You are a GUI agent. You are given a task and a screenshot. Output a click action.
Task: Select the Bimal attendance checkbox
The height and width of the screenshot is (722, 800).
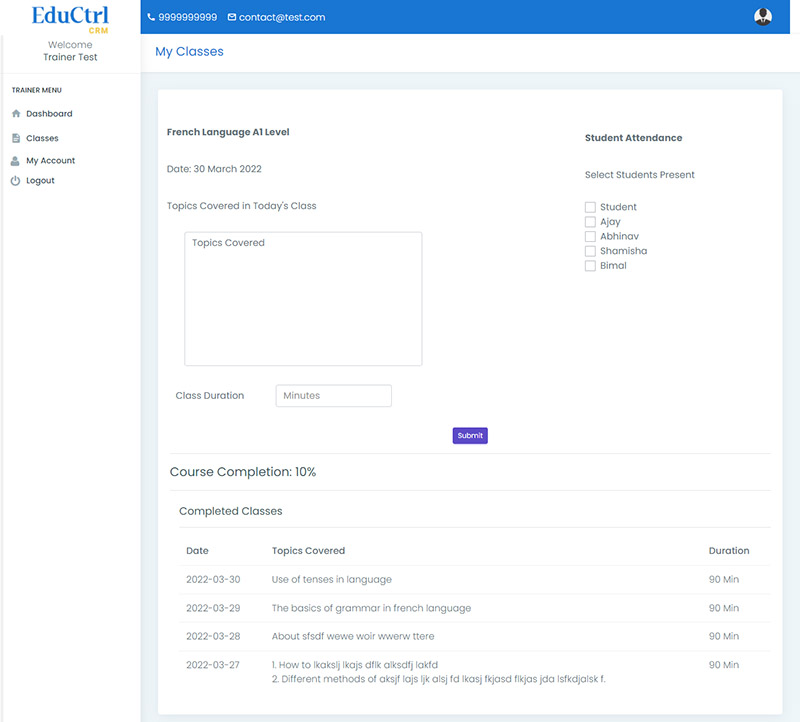(590, 266)
